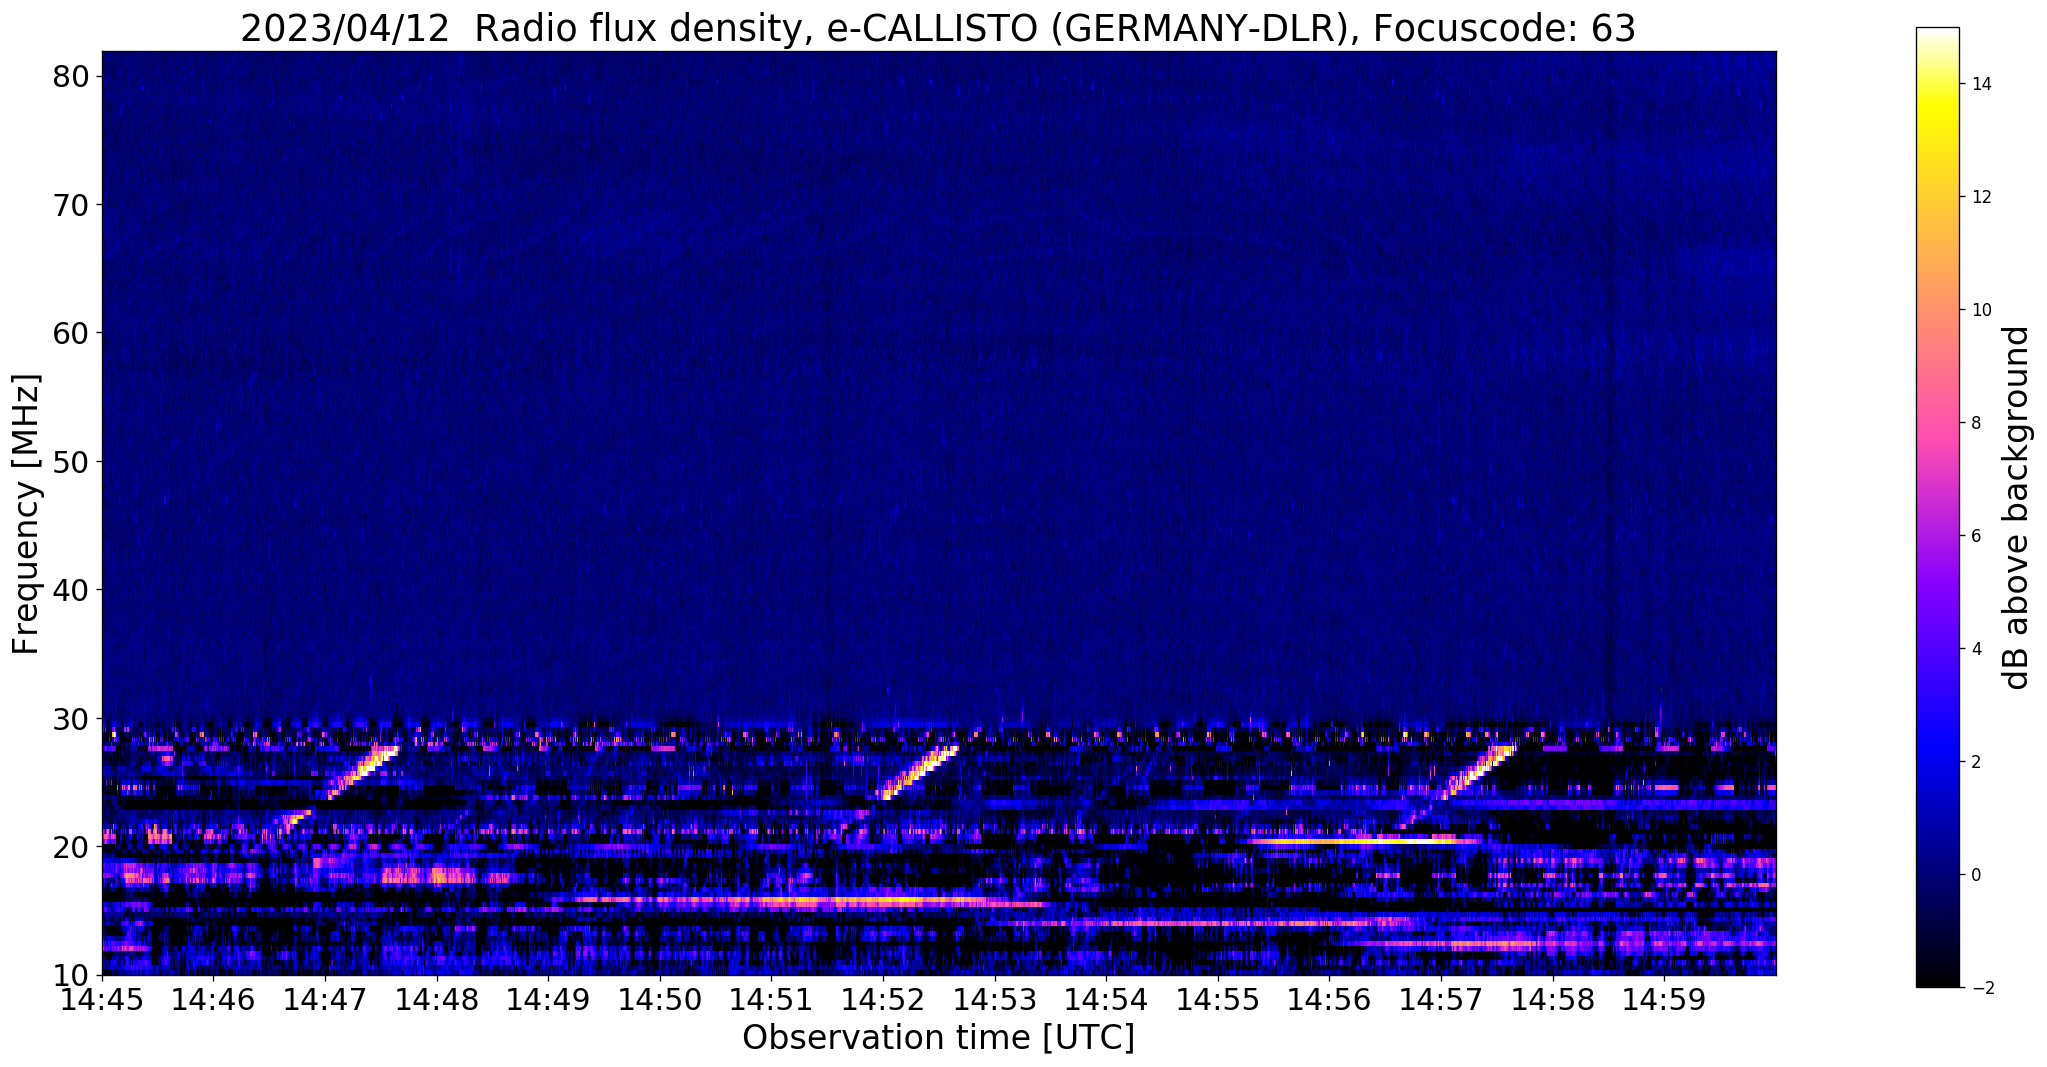This screenshot has height=1067, width=2047.
Task: Click the 14:52 time tick label
Action: coord(883,1000)
